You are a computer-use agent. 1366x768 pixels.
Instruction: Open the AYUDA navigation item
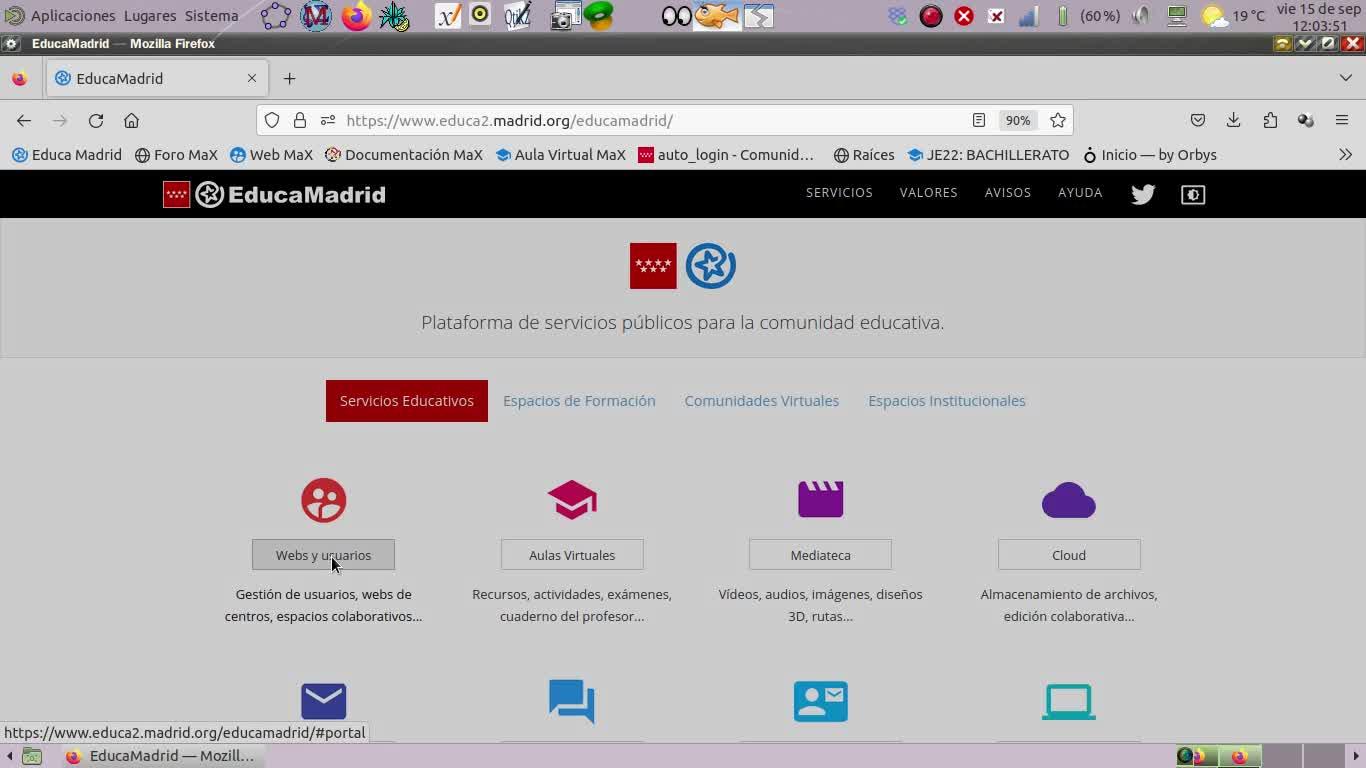coord(1080,193)
